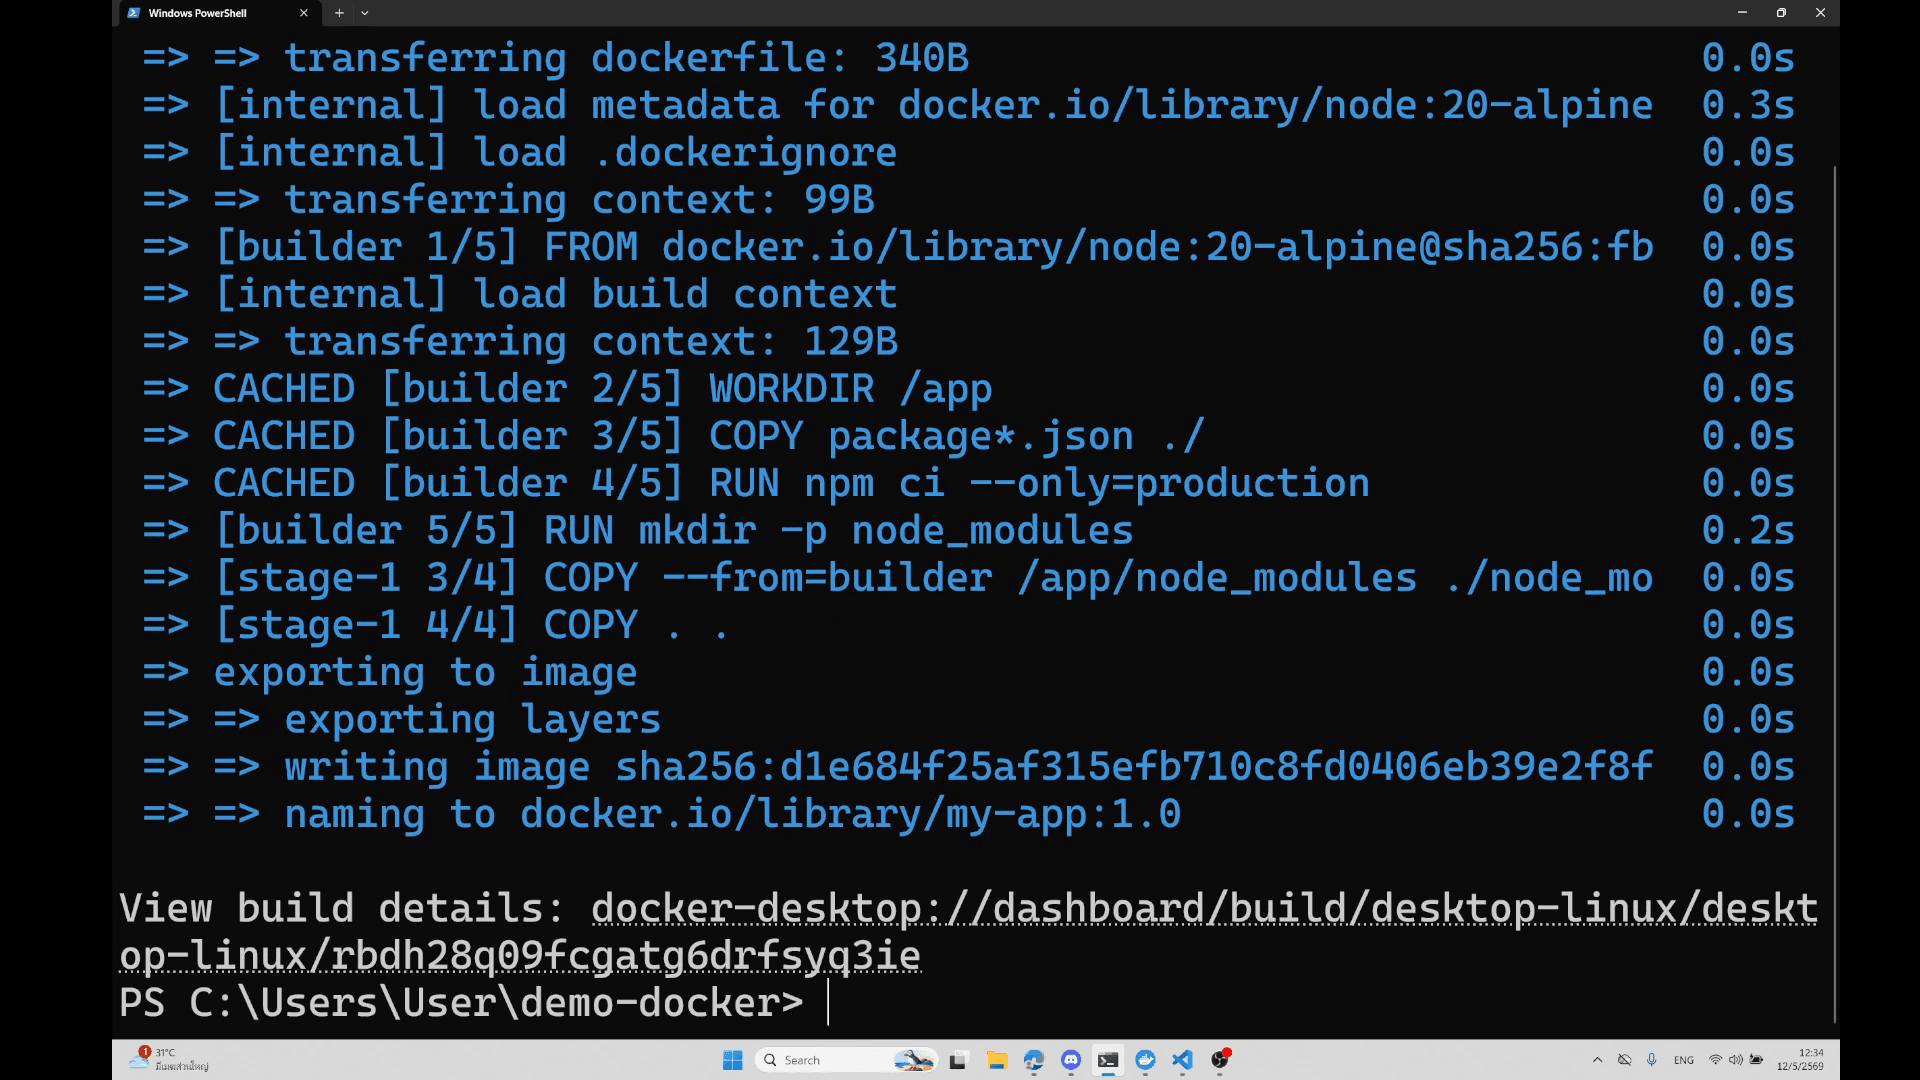Screen dimensions: 1920x1080
Task: Click the 'RUN mkdir -p node_modules' line
Action: (637, 531)
